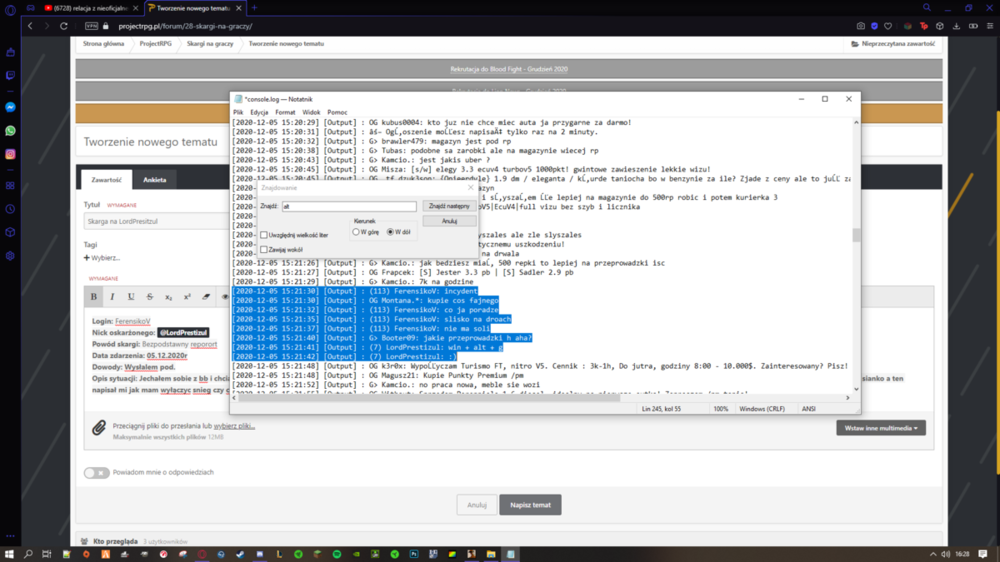Go back to the previous page
The image size is (1000, 562).
30,26
